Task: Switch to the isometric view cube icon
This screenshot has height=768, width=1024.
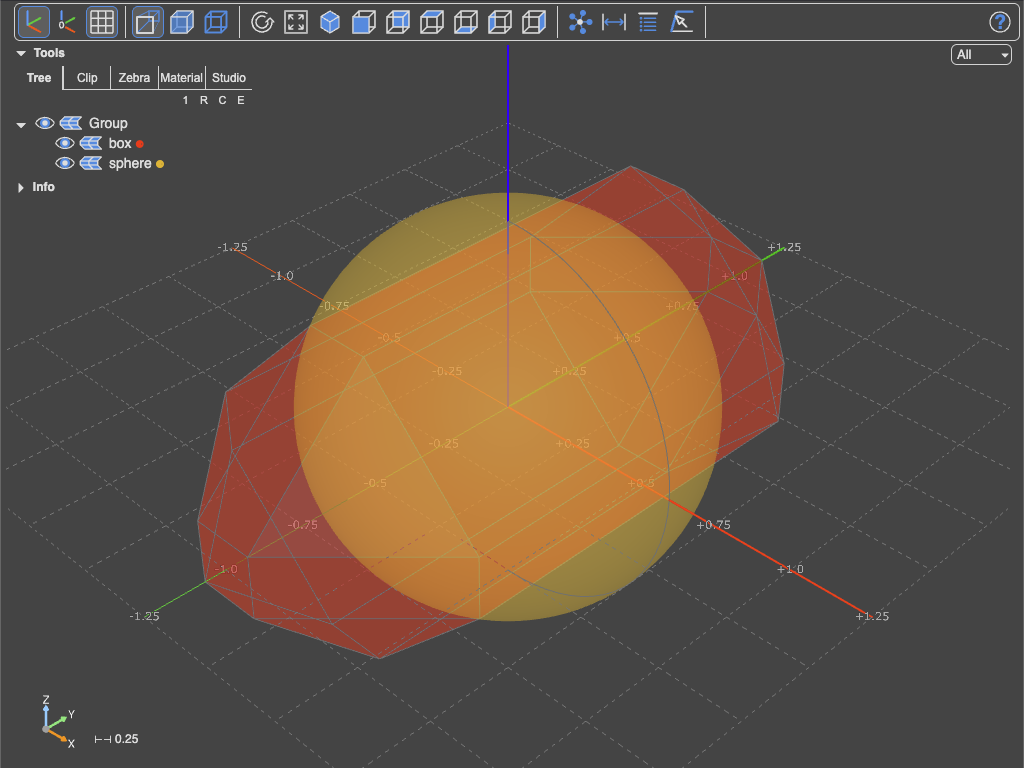Action: click(x=330, y=22)
